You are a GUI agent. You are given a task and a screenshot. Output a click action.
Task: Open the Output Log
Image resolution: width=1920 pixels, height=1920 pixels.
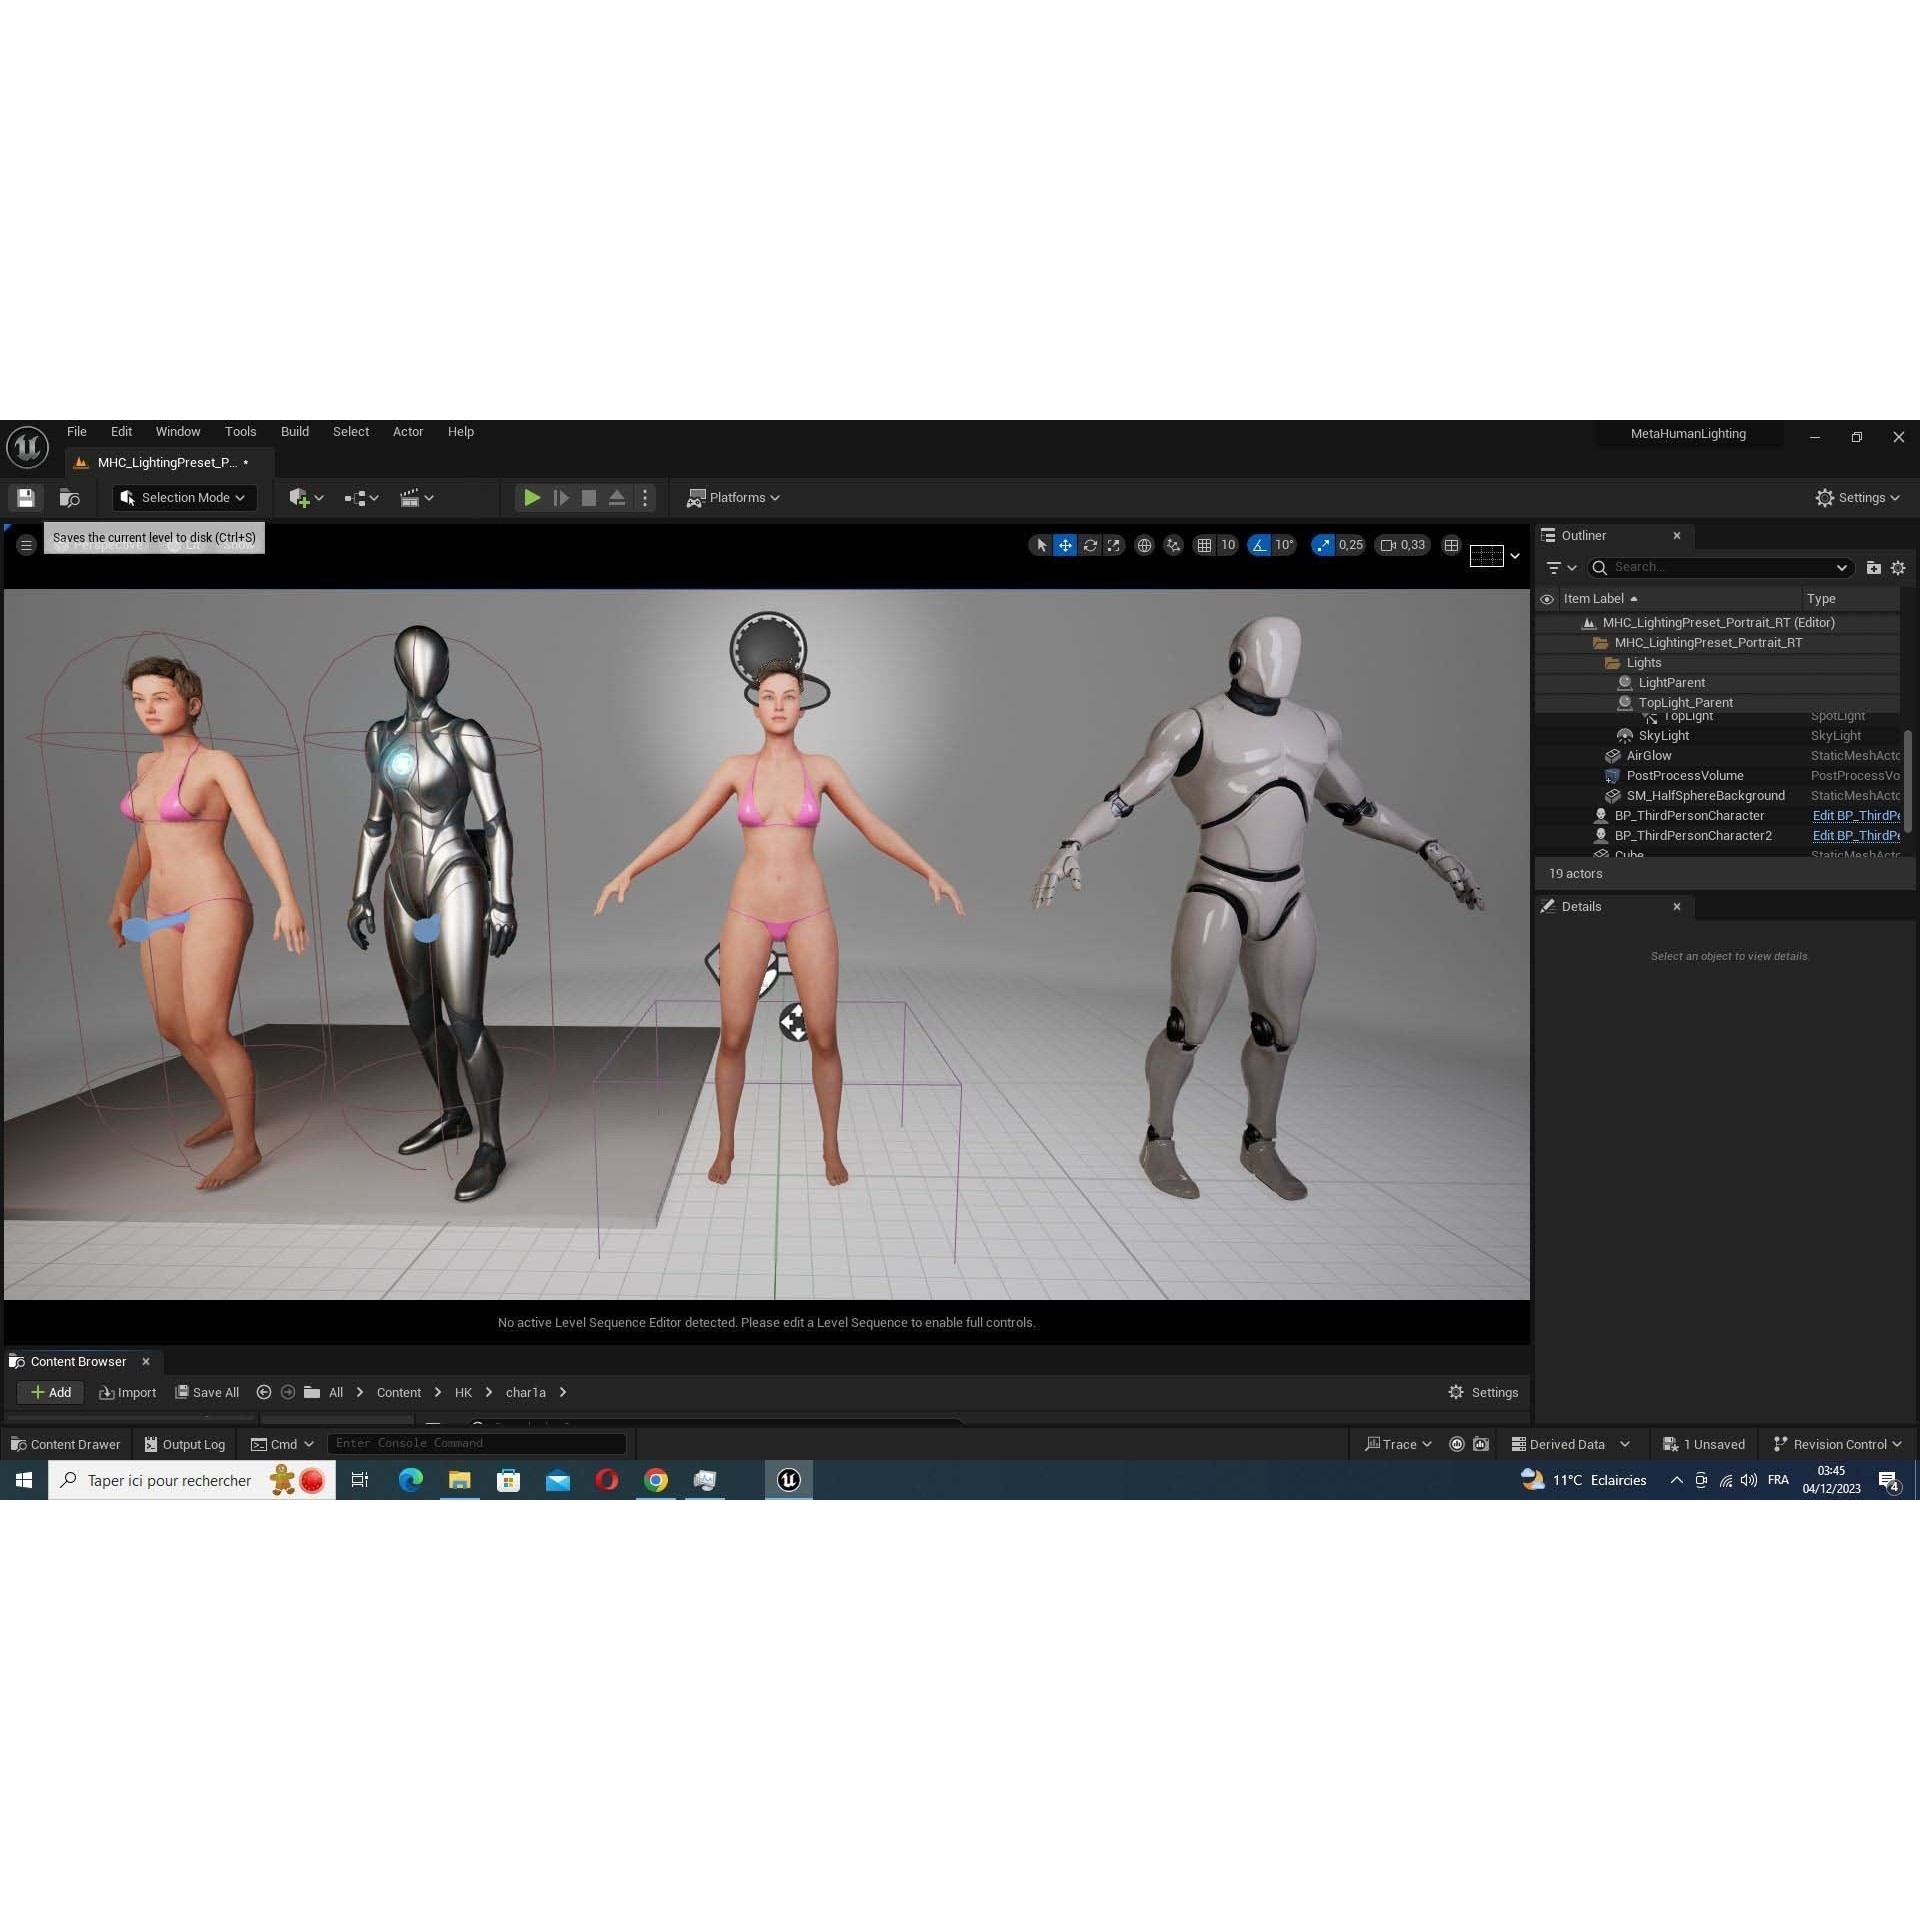[185, 1444]
